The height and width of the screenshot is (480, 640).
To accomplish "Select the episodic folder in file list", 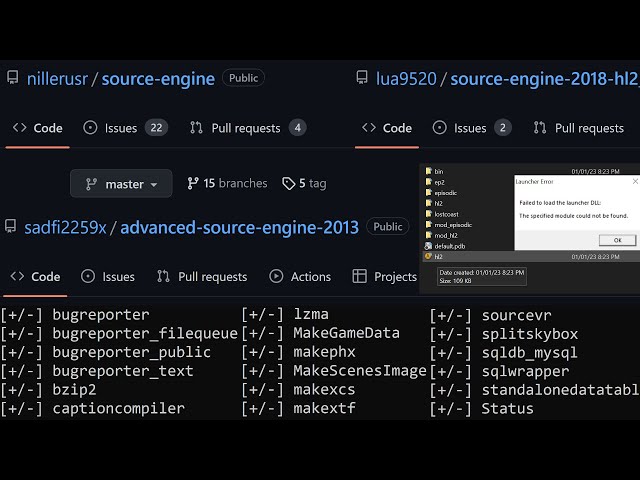I will [x=445, y=193].
